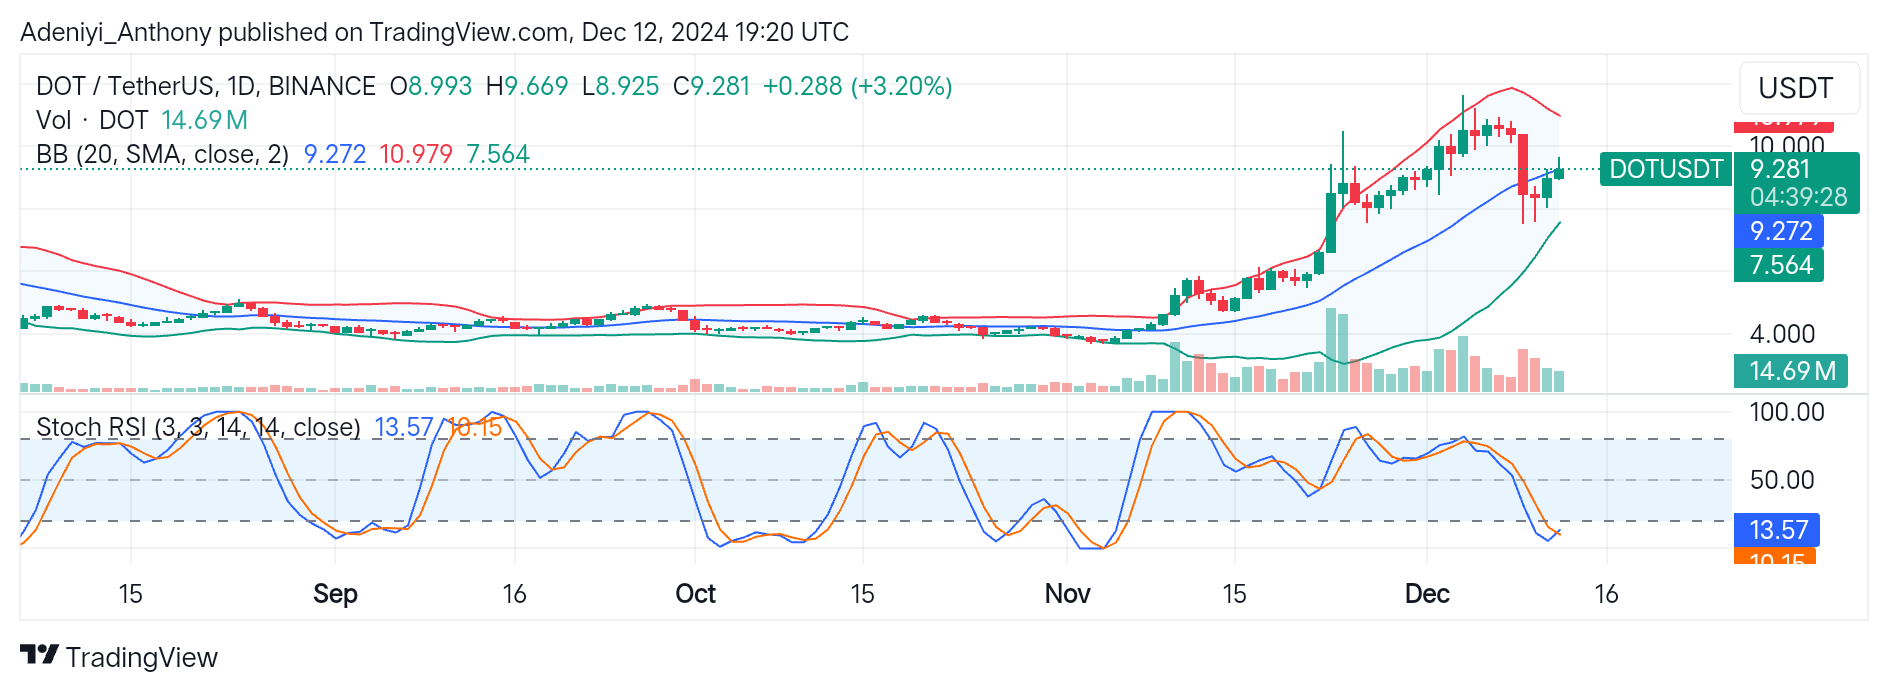Click the volume value 14.69 M in legend

tap(204, 120)
